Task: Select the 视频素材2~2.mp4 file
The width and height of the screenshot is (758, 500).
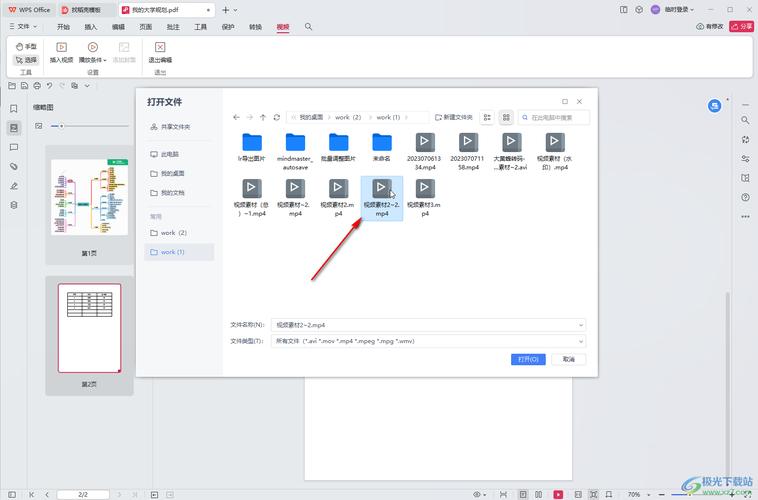Action: pyautogui.click(x=382, y=198)
